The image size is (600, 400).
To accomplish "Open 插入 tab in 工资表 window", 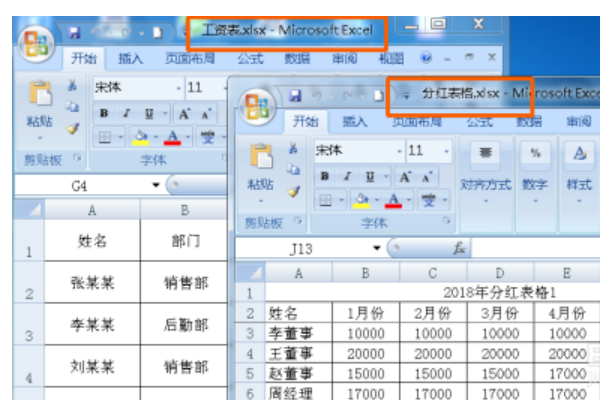I will 130,59.
